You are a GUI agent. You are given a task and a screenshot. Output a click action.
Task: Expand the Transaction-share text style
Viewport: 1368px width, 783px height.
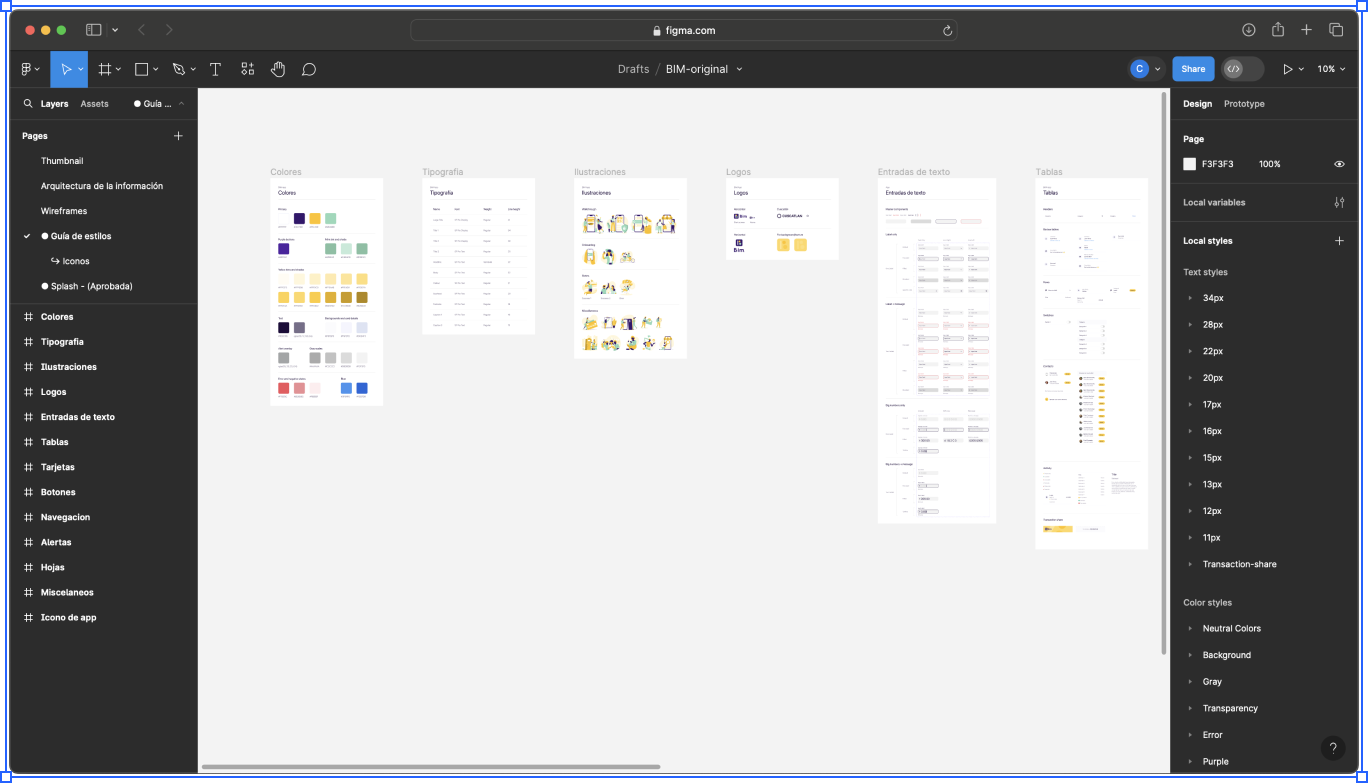1190,565
